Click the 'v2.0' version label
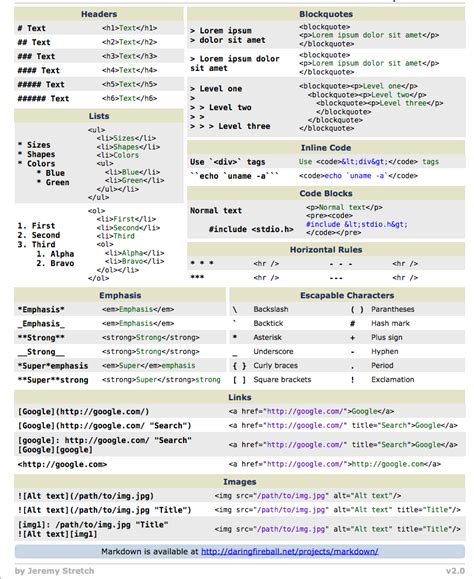Viewport: 474px width, 579px height. tap(456, 571)
